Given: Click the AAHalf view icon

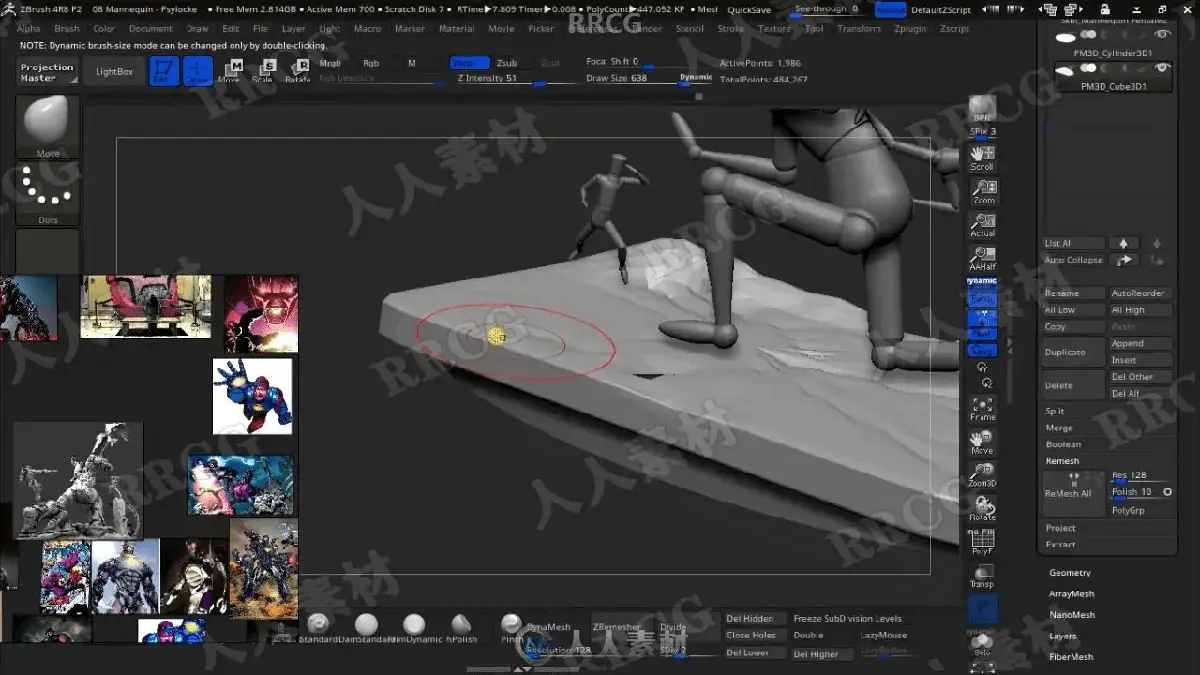Looking at the screenshot, I should [x=982, y=259].
